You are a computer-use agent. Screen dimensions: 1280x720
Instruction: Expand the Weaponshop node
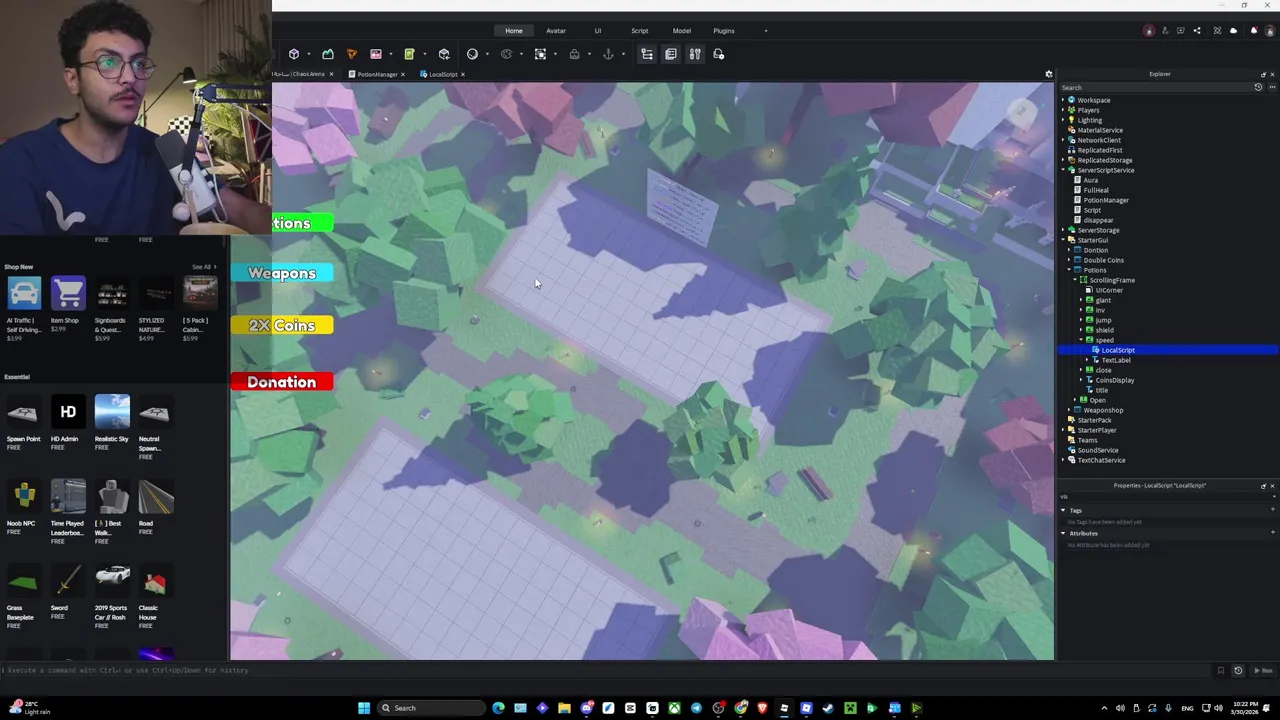[1069, 410]
